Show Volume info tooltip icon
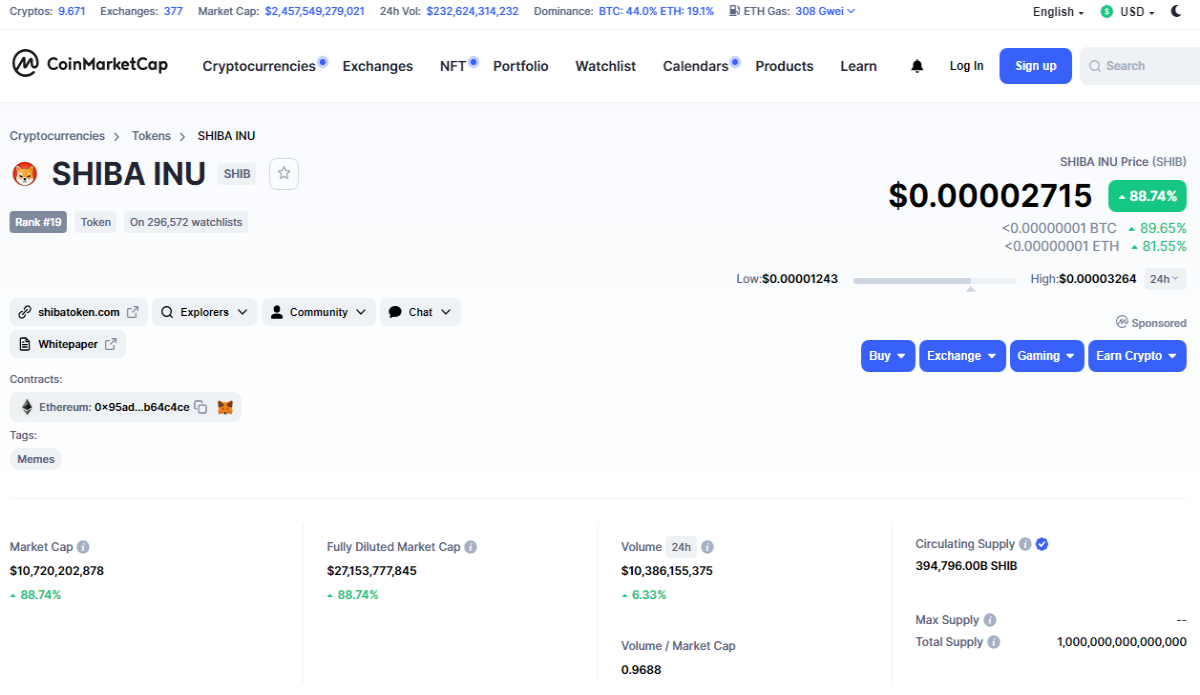This screenshot has width=1200, height=695. tap(707, 547)
